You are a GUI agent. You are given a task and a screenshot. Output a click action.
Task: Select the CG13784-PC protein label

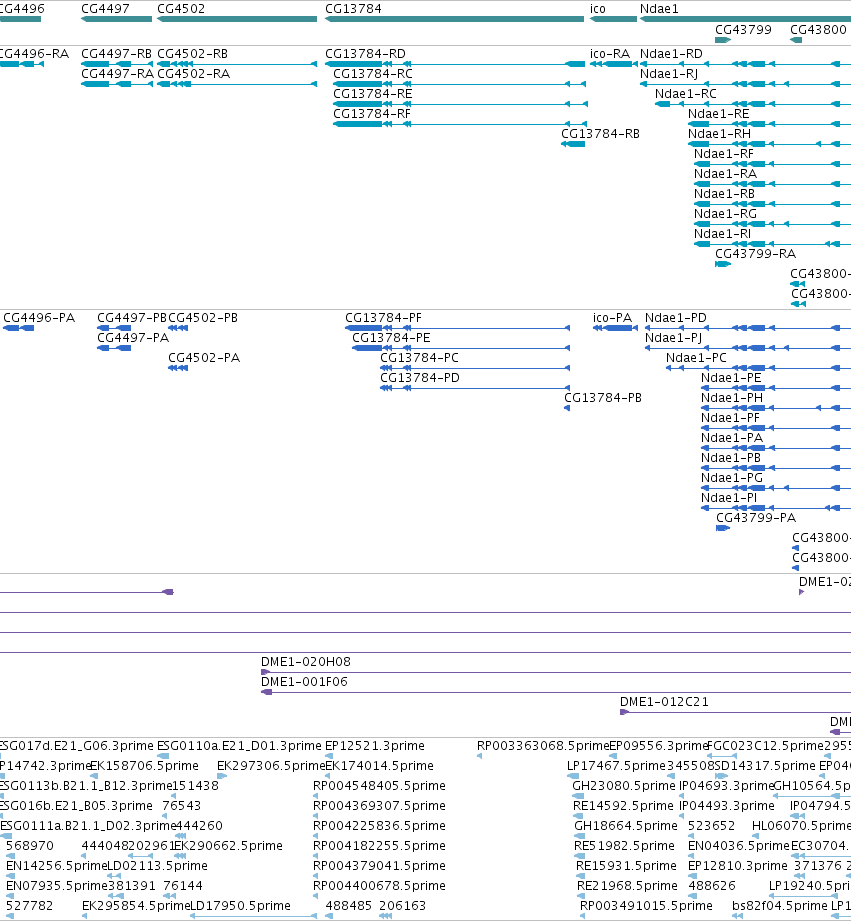pyautogui.click(x=419, y=358)
